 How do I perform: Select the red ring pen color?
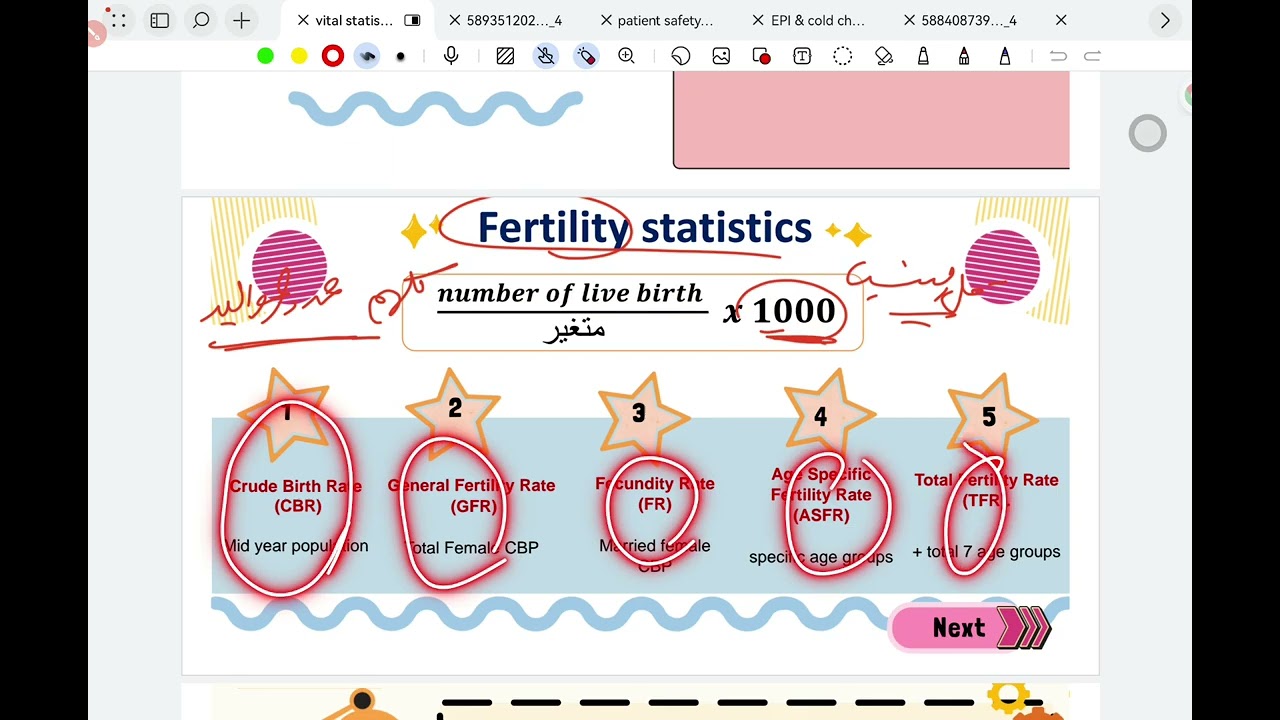click(x=333, y=56)
